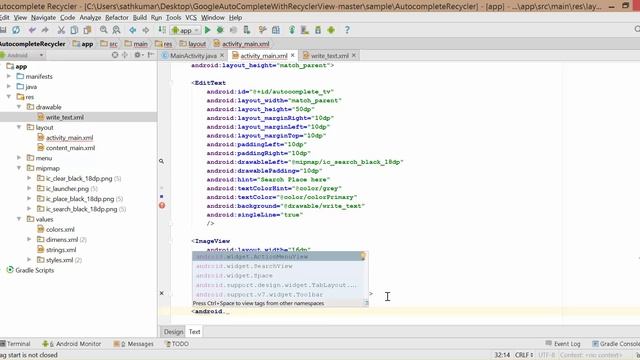
Task: Select content_main.xml in project tree
Action: point(70,148)
